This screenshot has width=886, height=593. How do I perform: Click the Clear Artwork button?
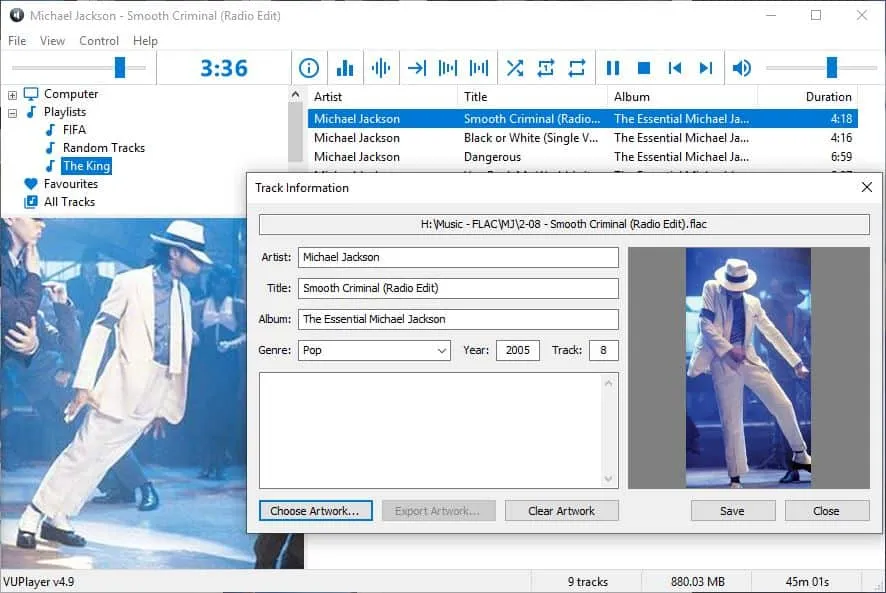click(562, 510)
